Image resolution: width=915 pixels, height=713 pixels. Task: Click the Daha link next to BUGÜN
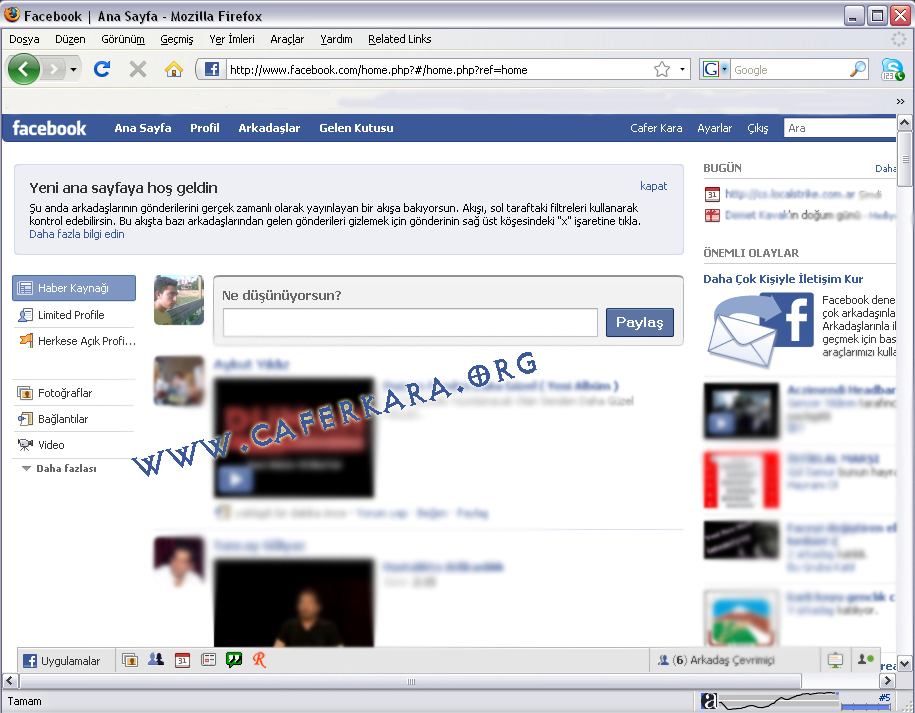(885, 169)
